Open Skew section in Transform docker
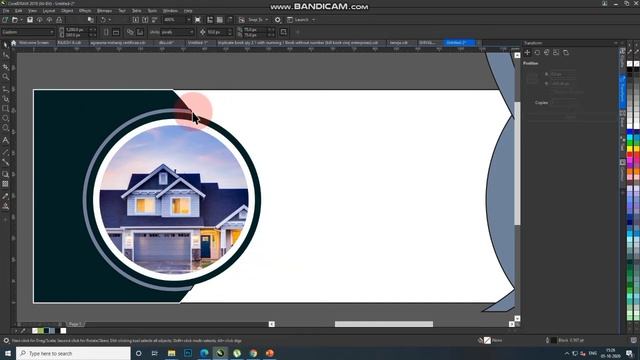 (566, 53)
